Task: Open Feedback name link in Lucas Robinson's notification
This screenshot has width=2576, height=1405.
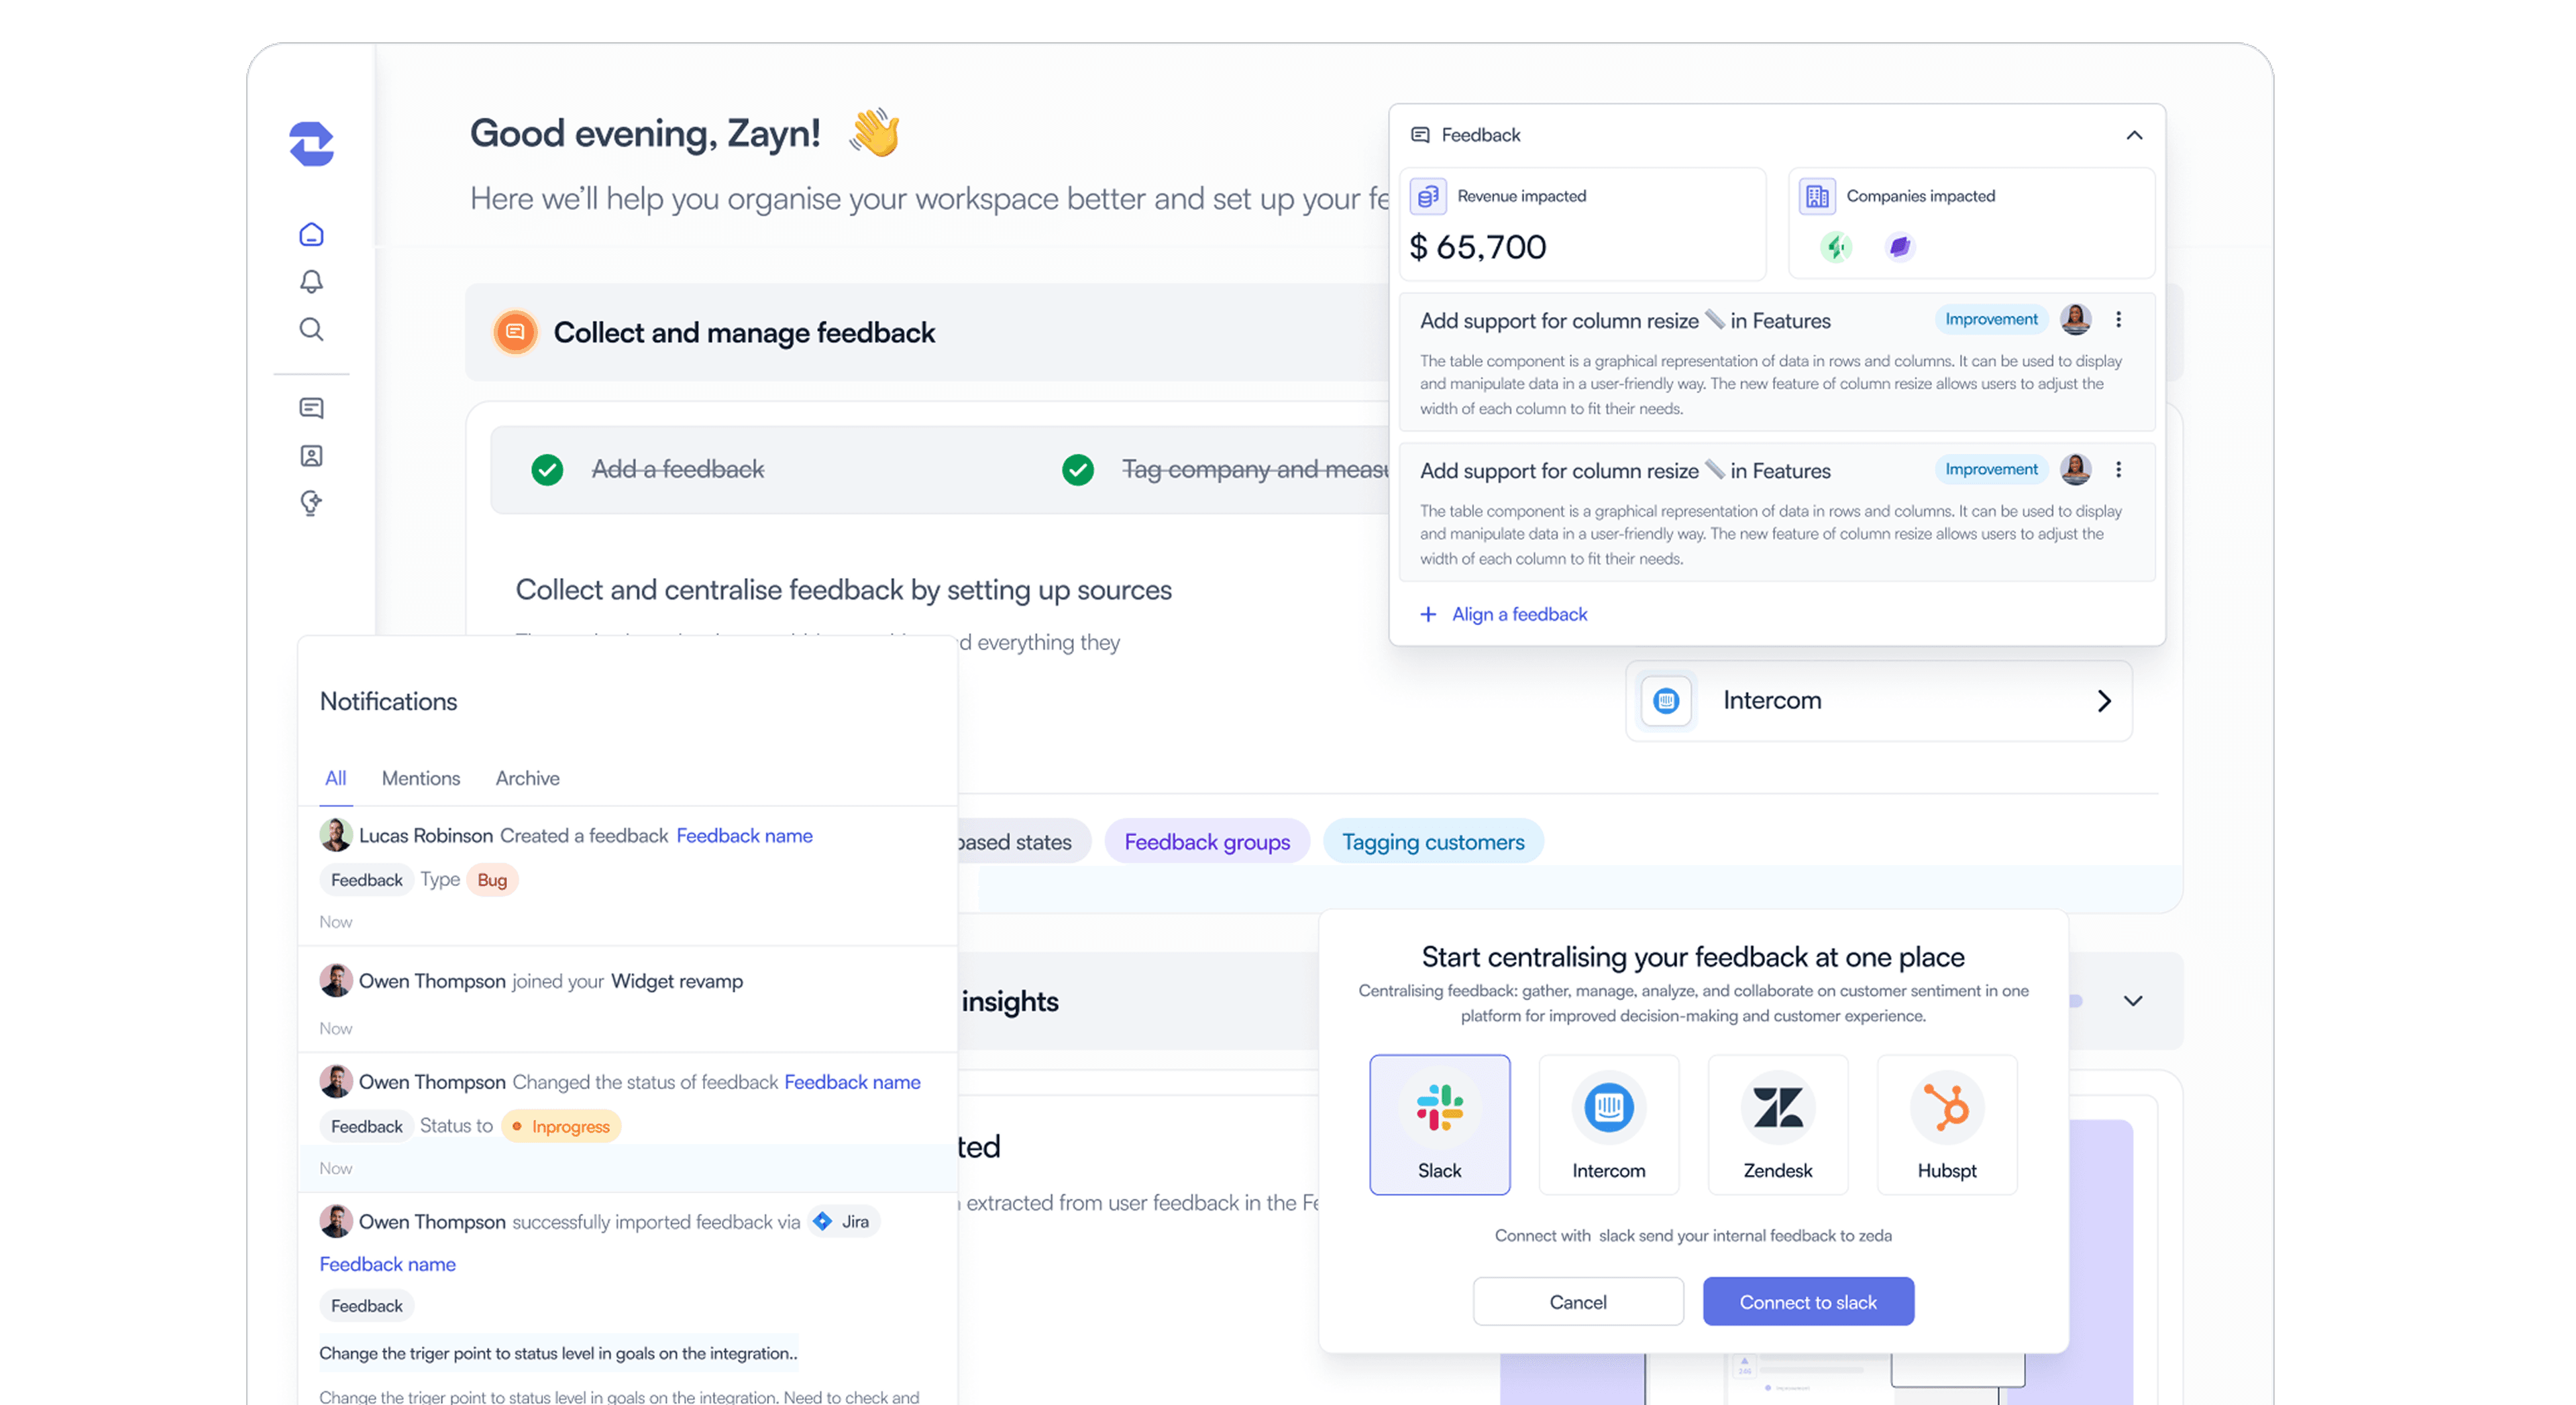Action: (744, 835)
